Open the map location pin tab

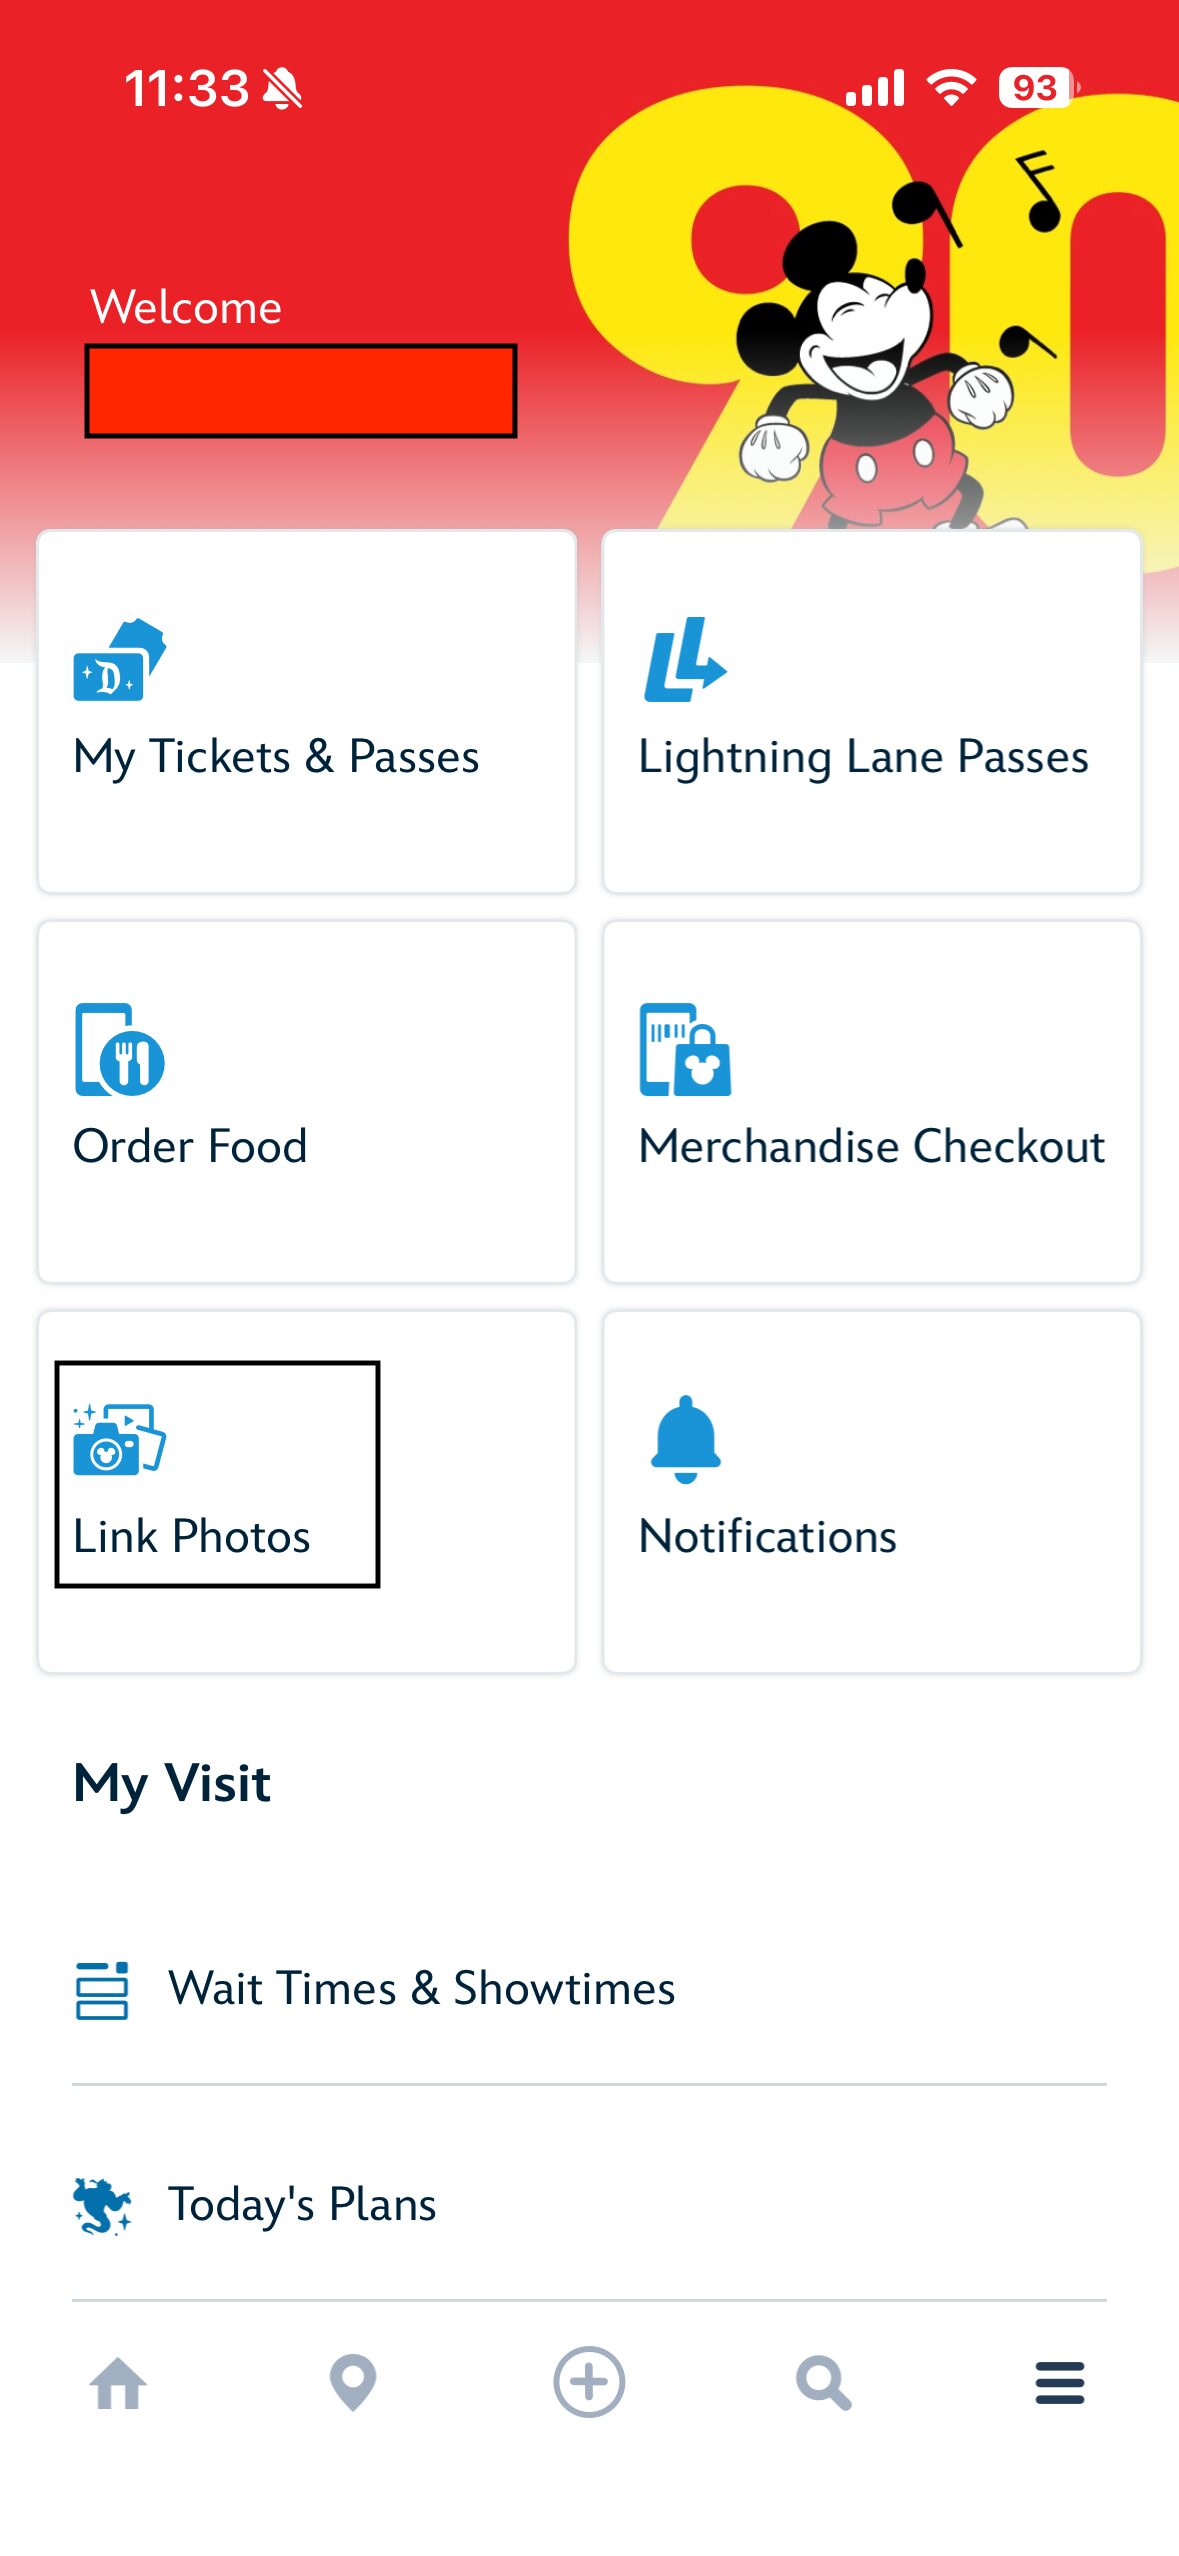coord(353,2384)
